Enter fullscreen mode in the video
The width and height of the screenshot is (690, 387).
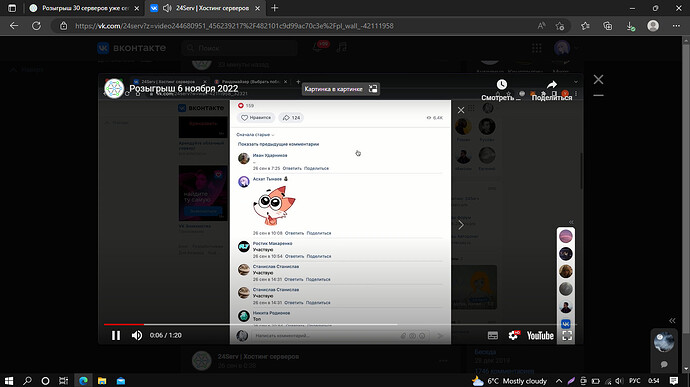point(567,335)
